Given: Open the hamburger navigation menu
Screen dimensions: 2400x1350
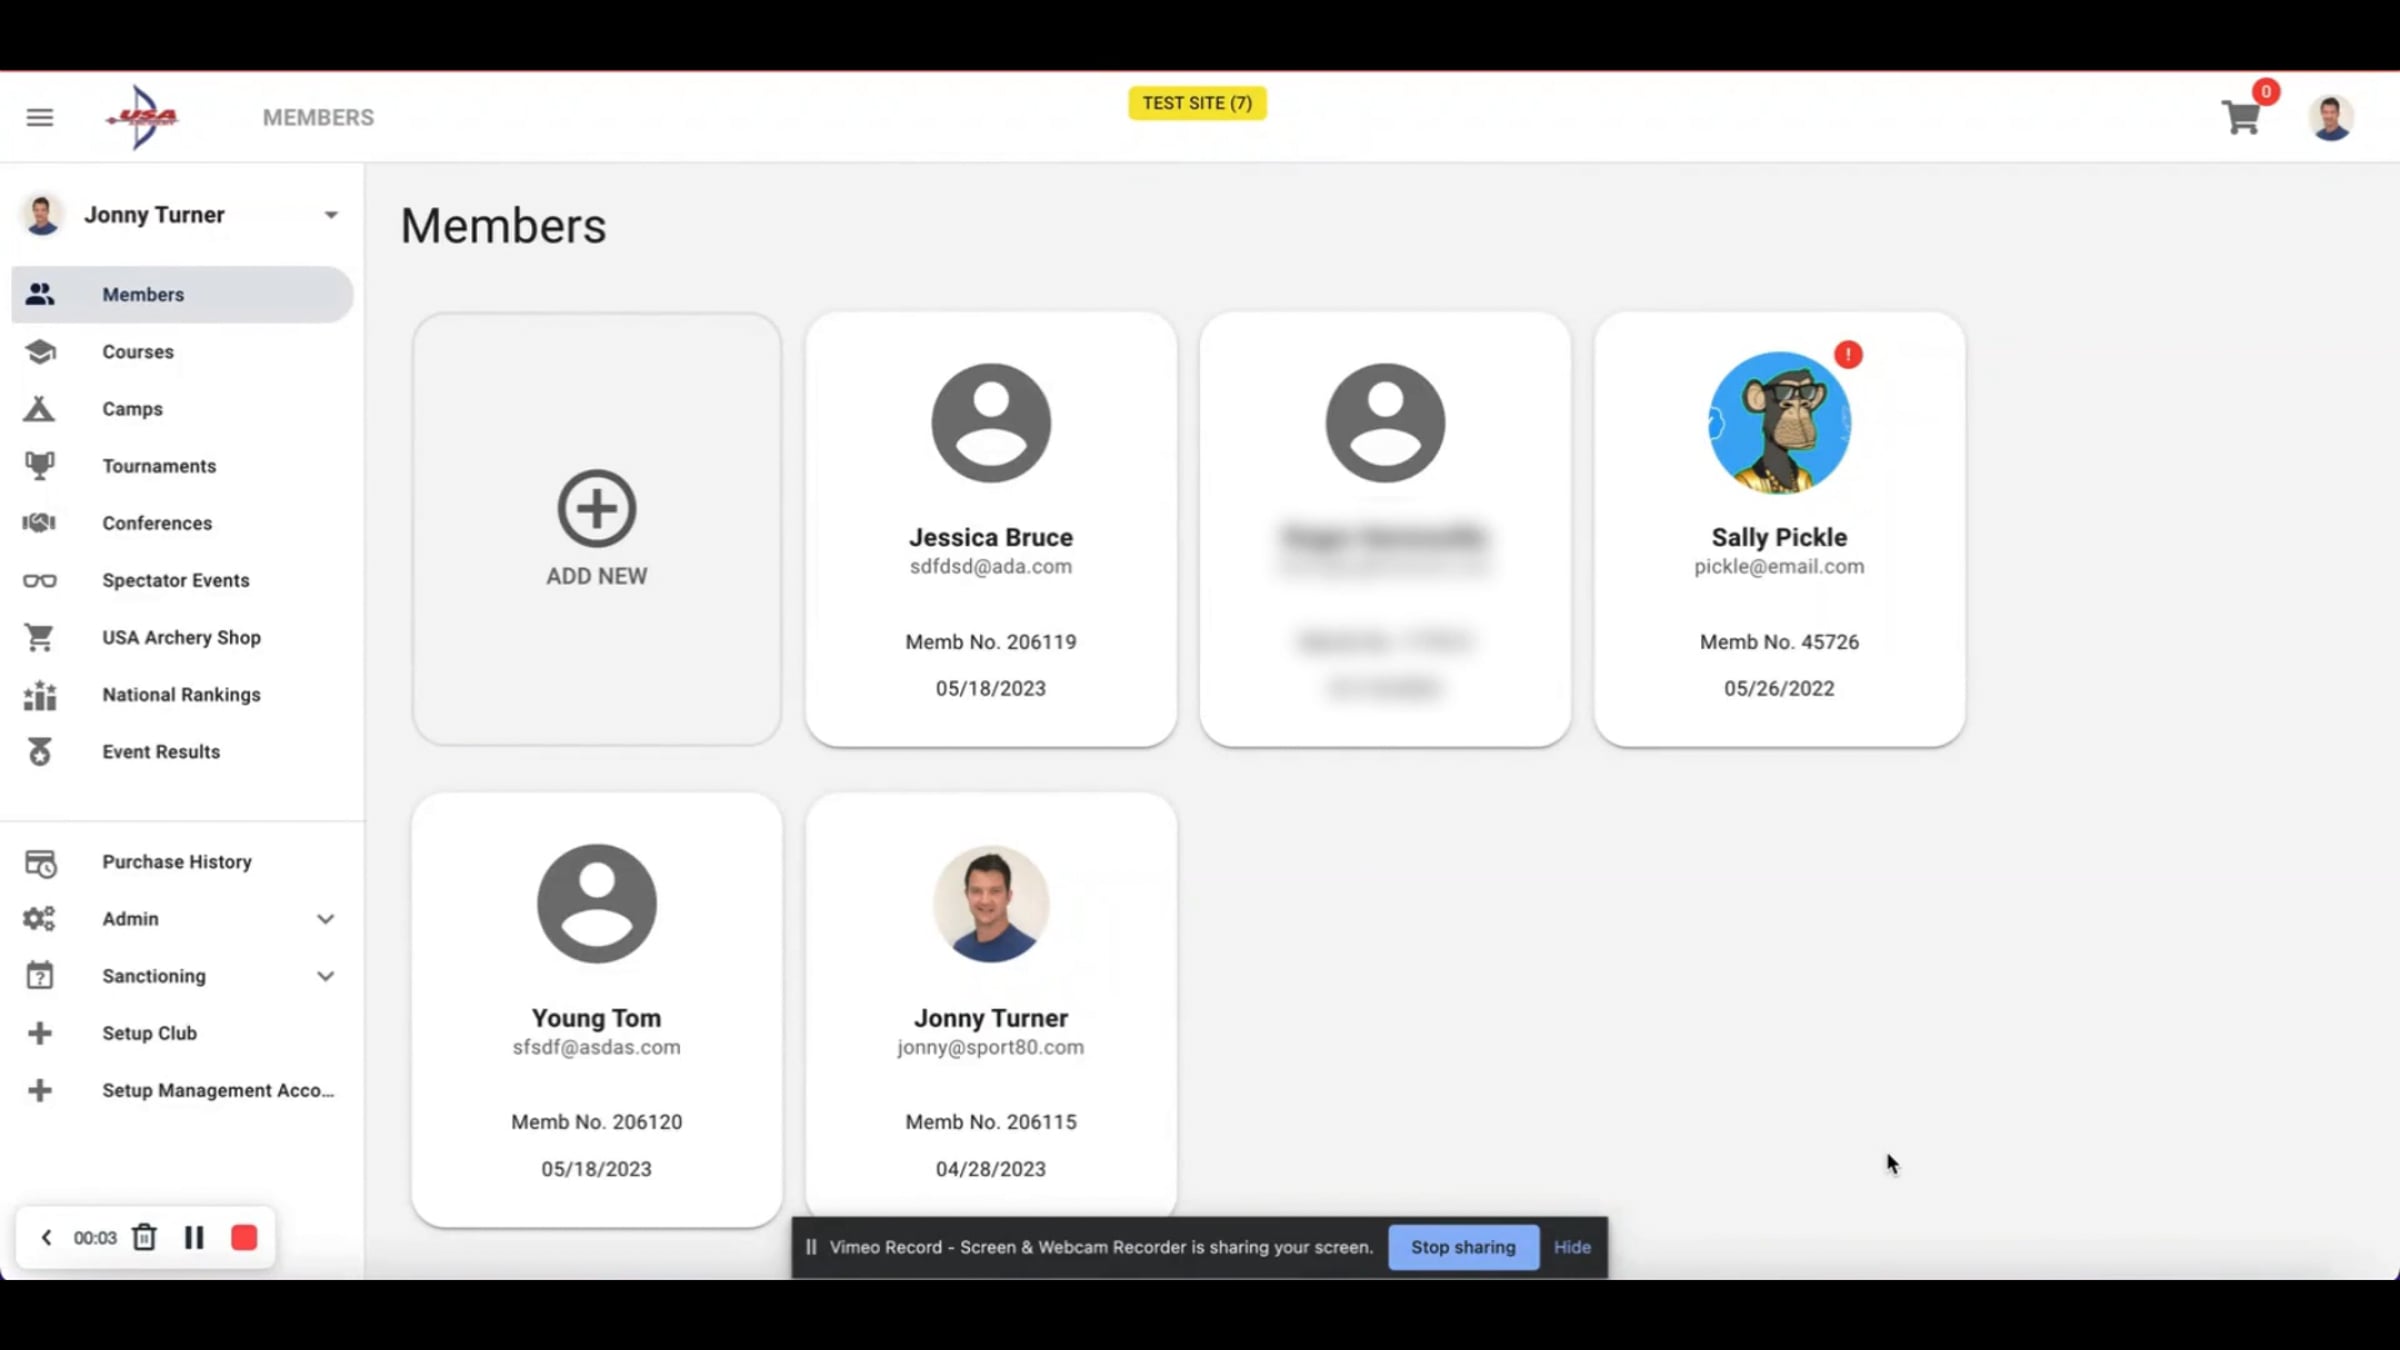Looking at the screenshot, I should [40, 118].
